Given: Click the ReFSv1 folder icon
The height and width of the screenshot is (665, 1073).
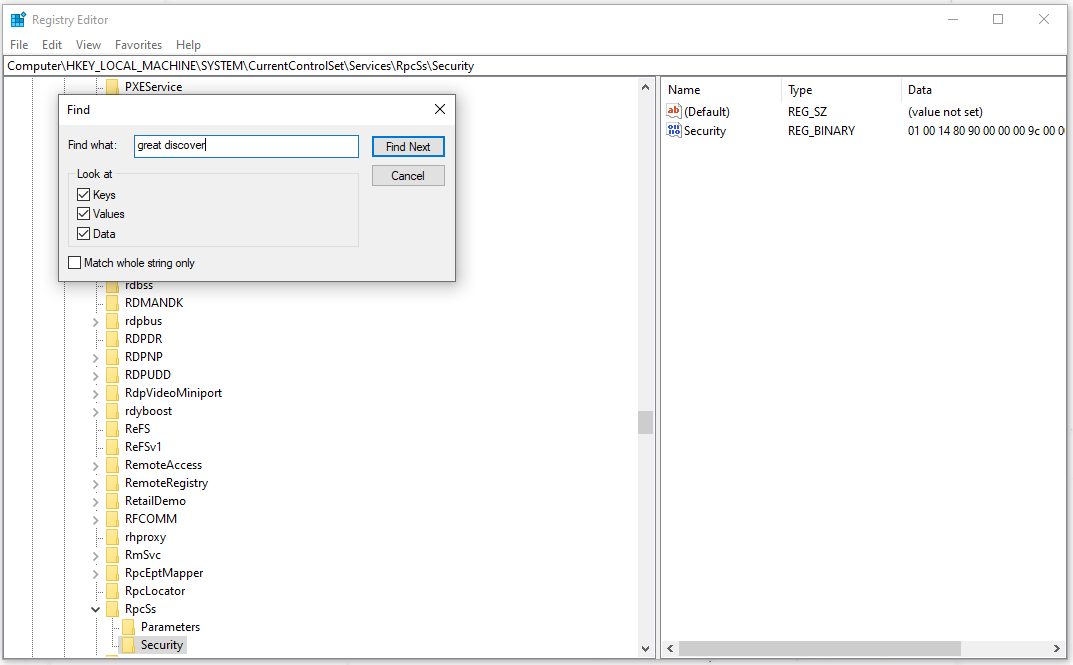Looking at the screenshot, I should (x=112, y=447).
